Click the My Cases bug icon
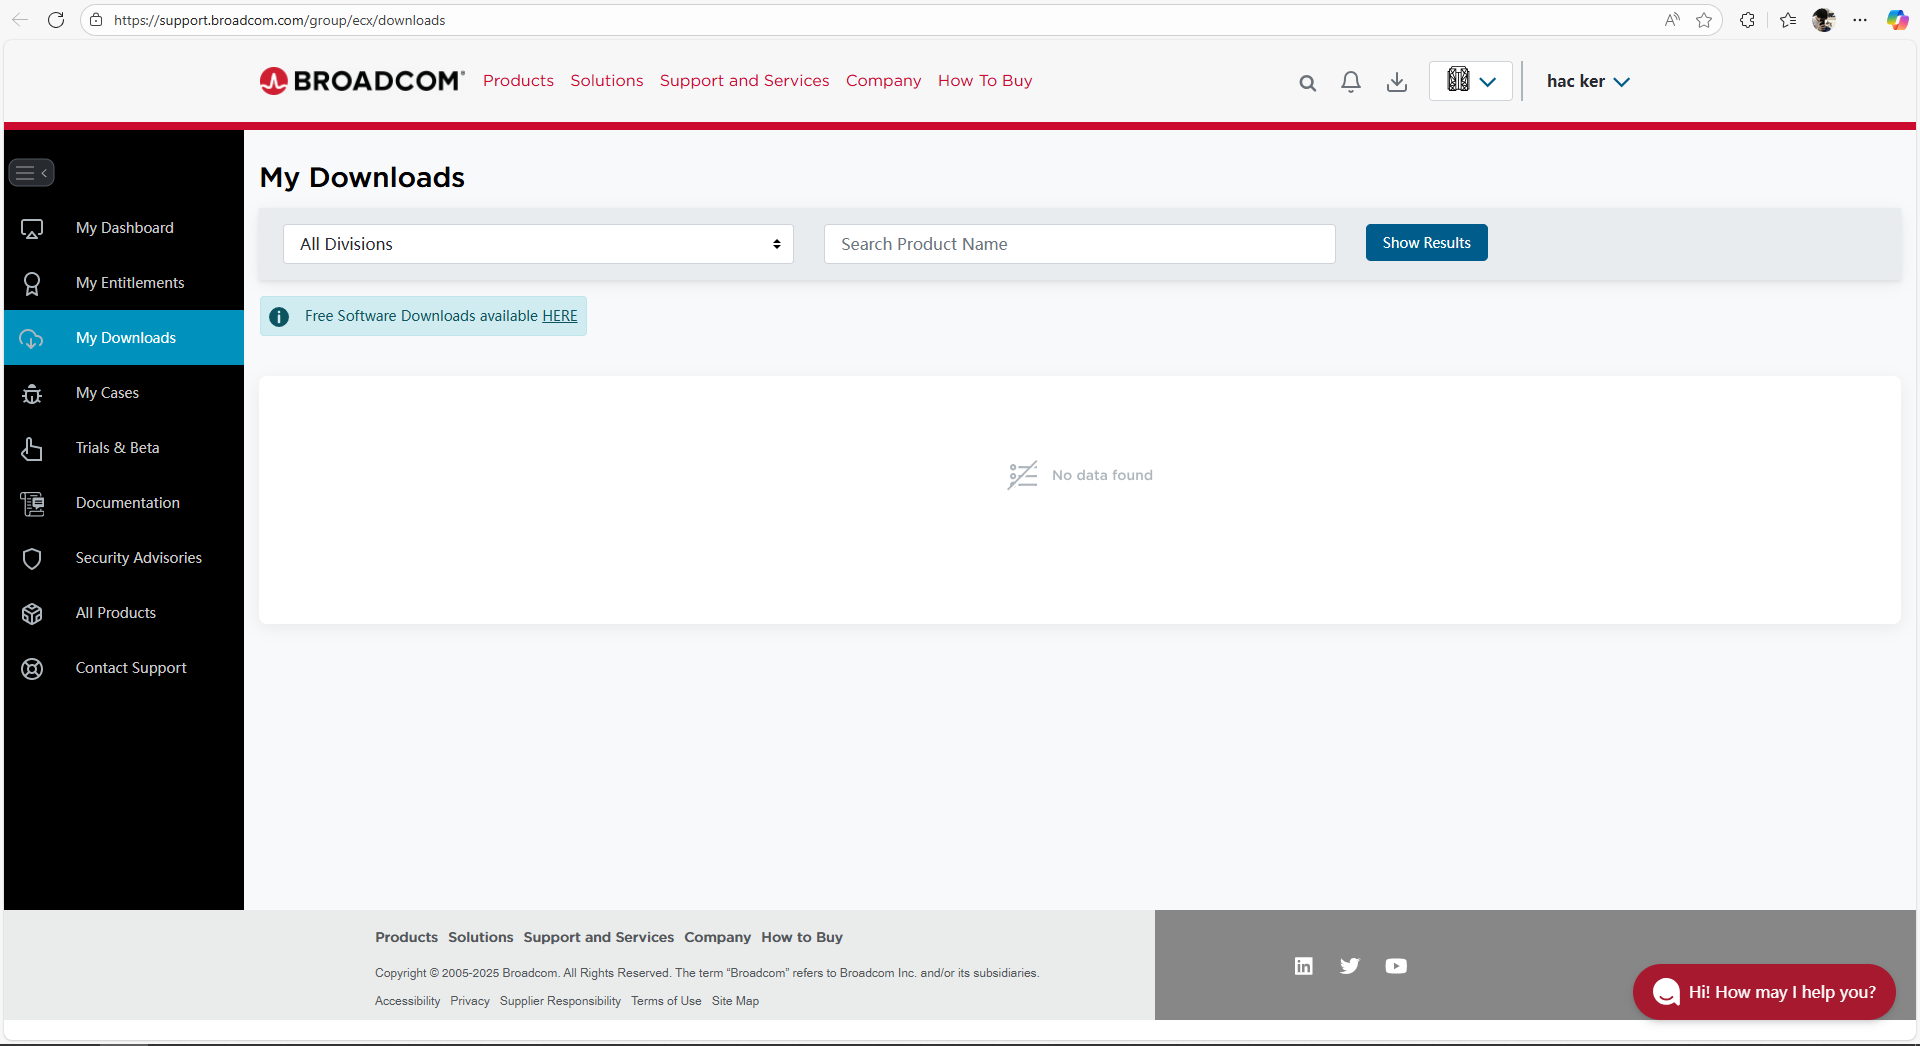 pyautogui.click(x=32, y=394)
